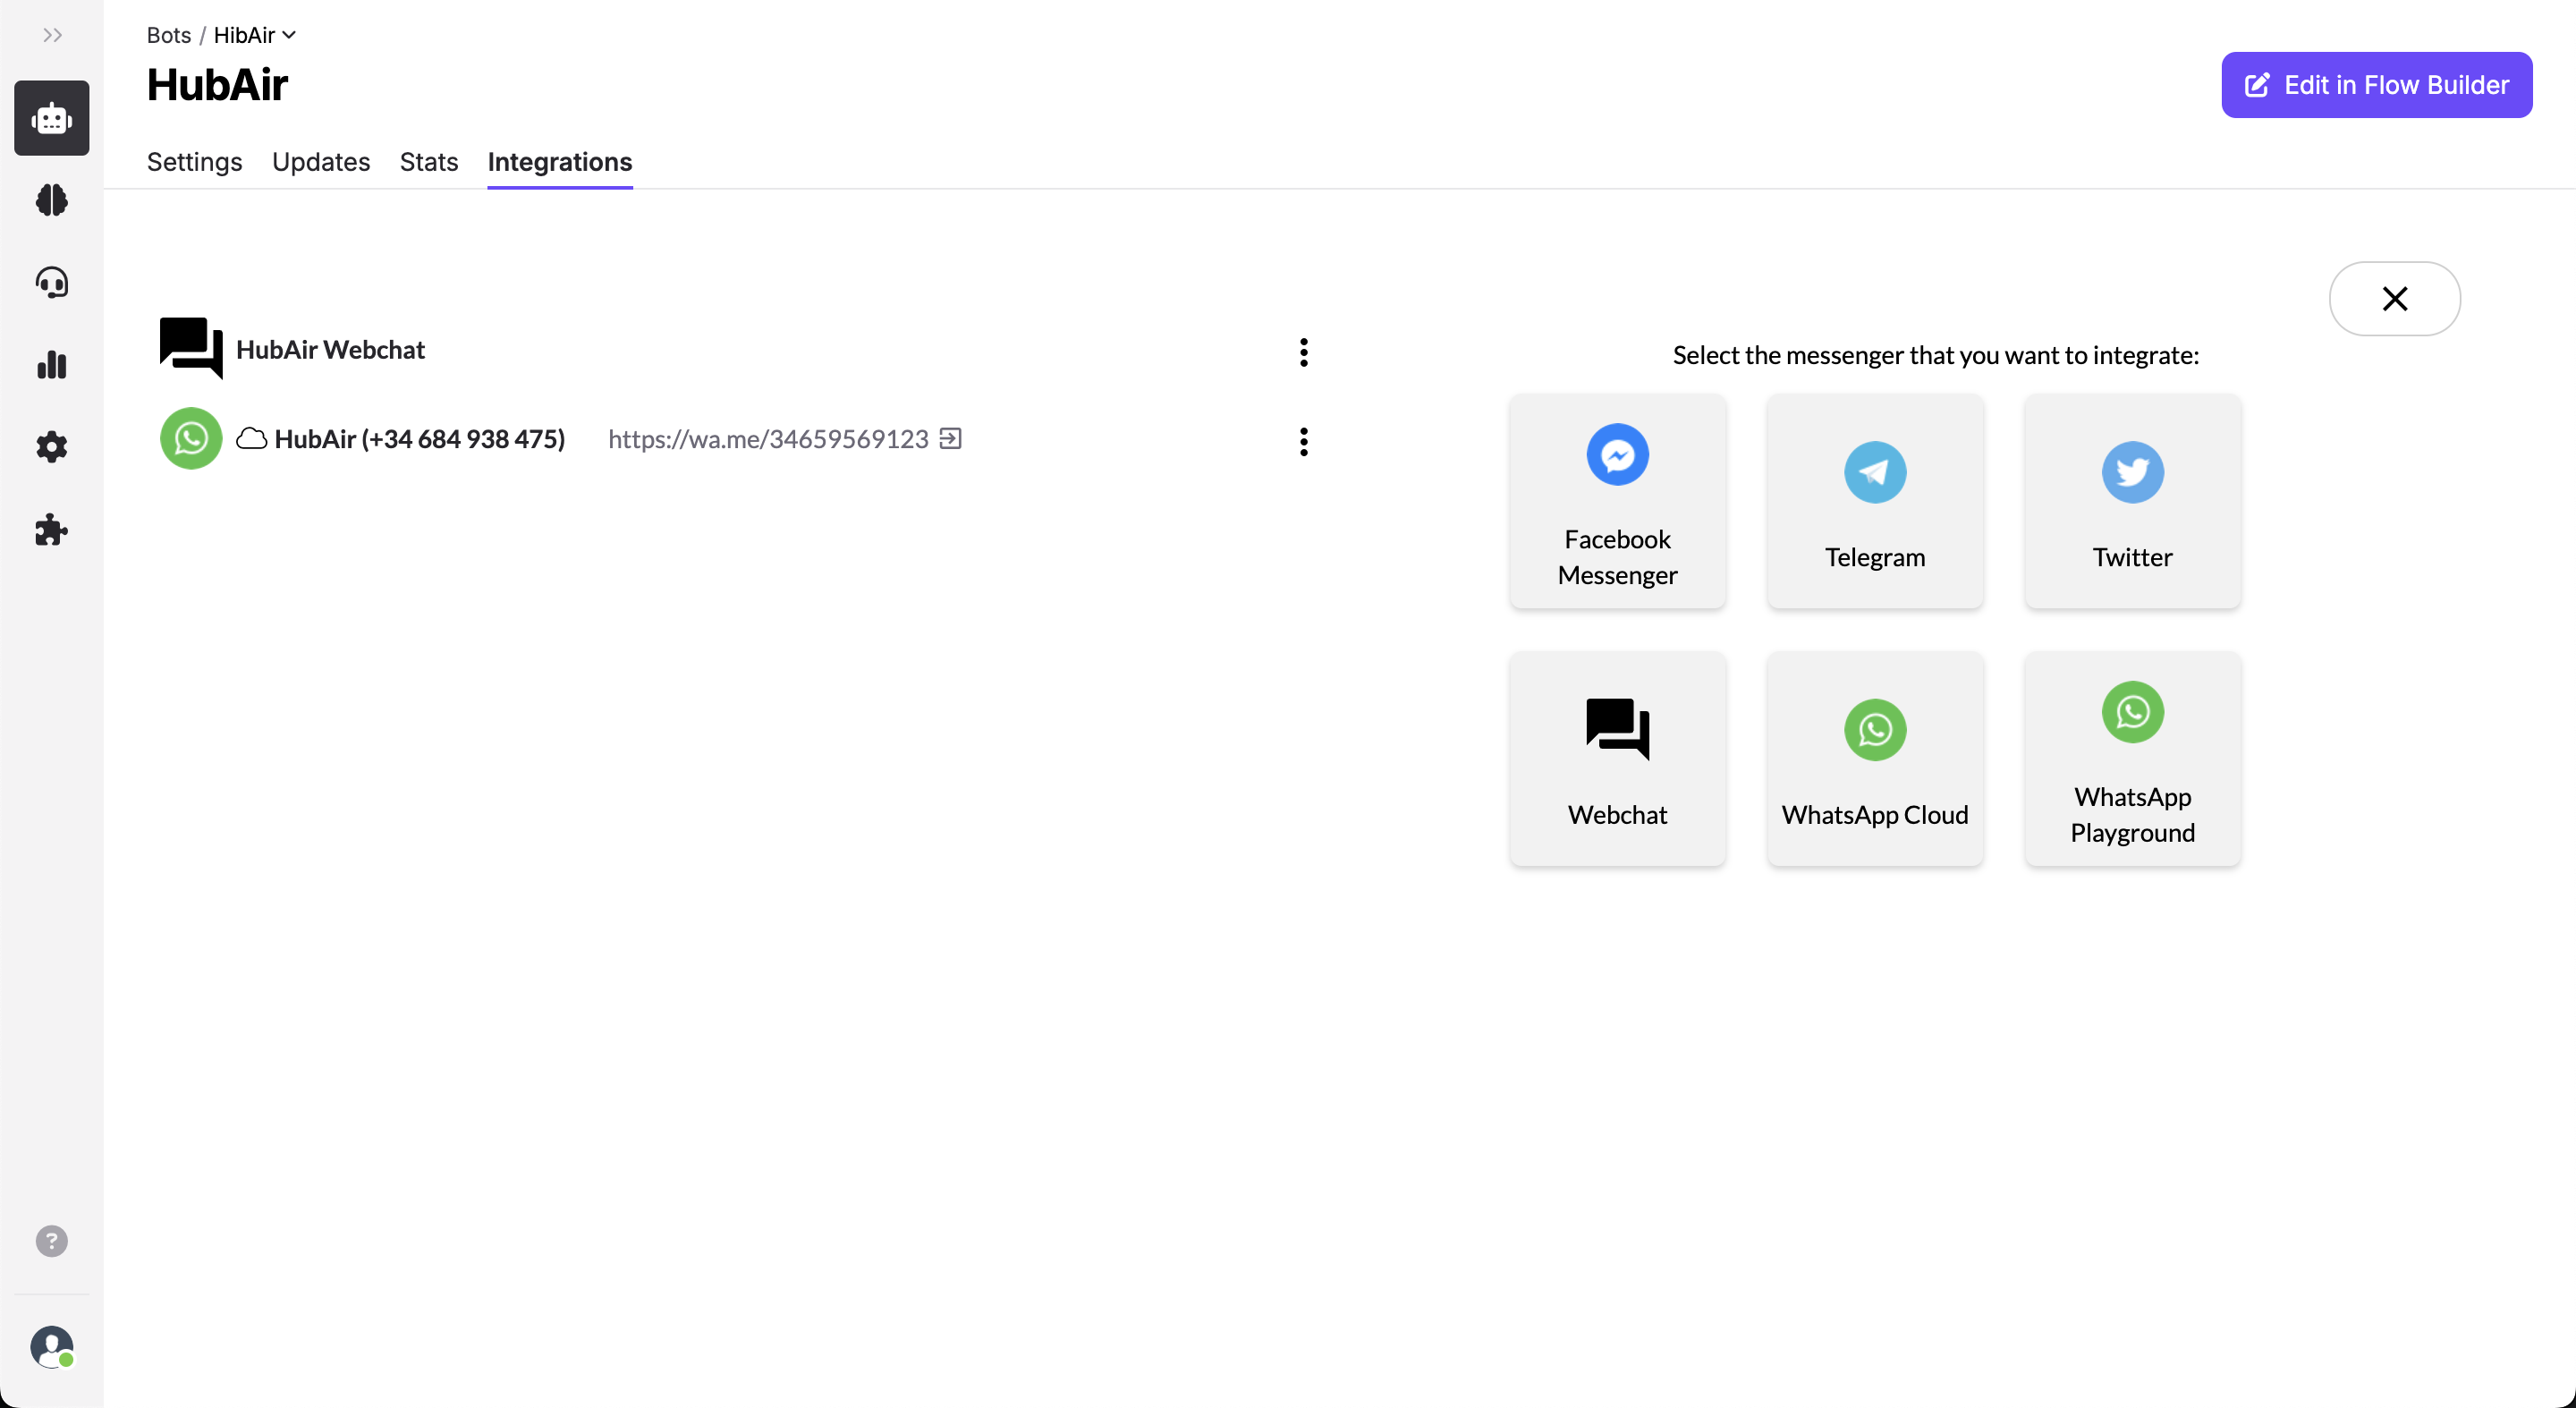Open the puzzle piece integrations icon
2576x1408 pixels.
[x=51, y=530]
